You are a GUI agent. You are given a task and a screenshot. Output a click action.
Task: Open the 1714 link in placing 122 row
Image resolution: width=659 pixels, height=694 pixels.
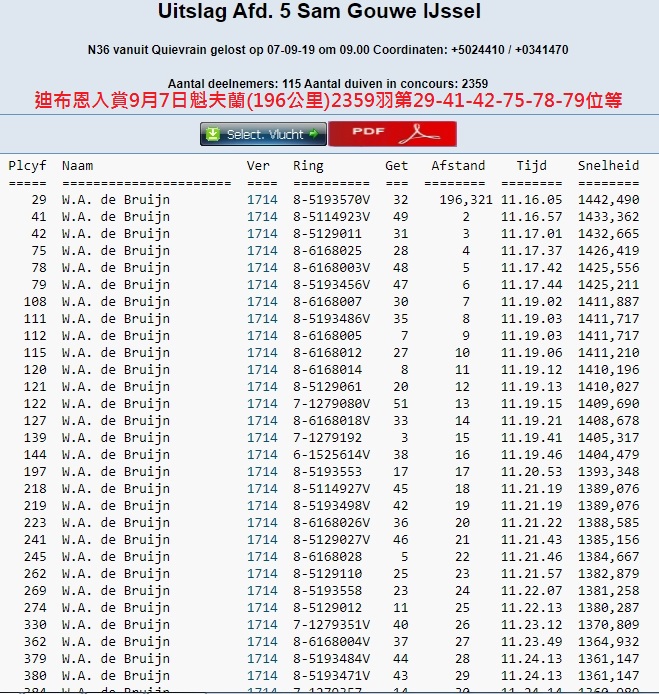point(262,404)
